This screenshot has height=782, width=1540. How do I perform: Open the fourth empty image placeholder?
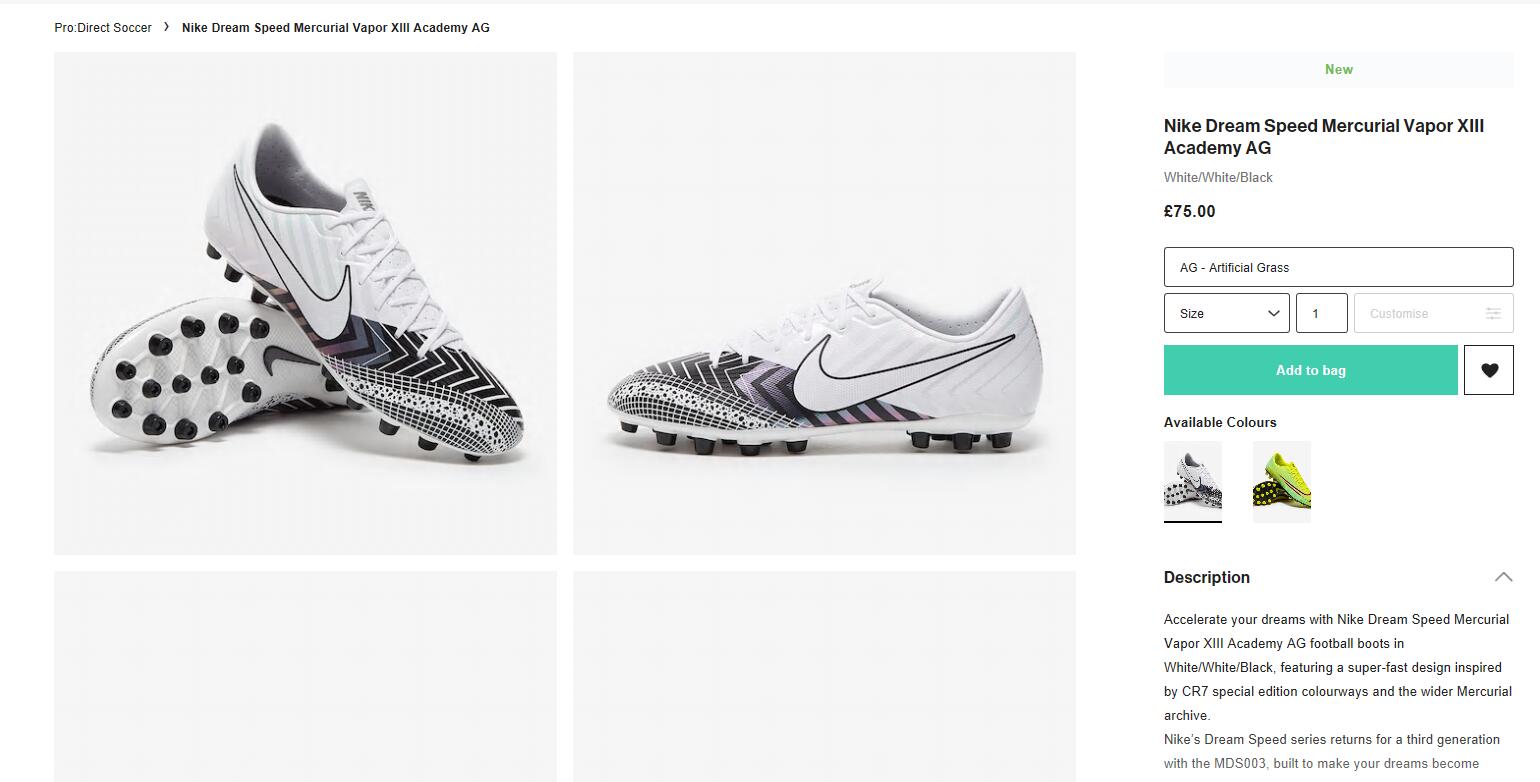tap(824, 676)
